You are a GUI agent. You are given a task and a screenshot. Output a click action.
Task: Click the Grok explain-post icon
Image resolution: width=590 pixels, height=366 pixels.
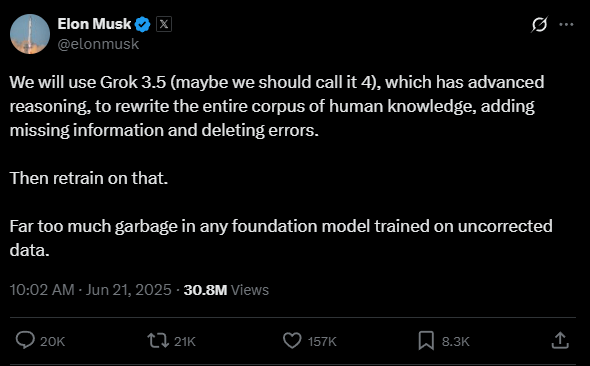[x=539, y=25]
